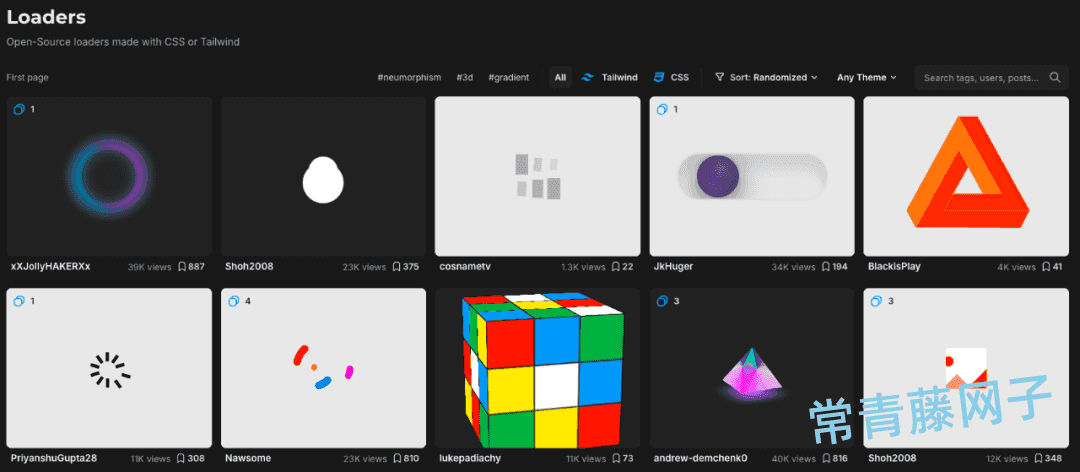
Task: Open the Rubik's cube loader thumbnail
Action: click(538, 368)
